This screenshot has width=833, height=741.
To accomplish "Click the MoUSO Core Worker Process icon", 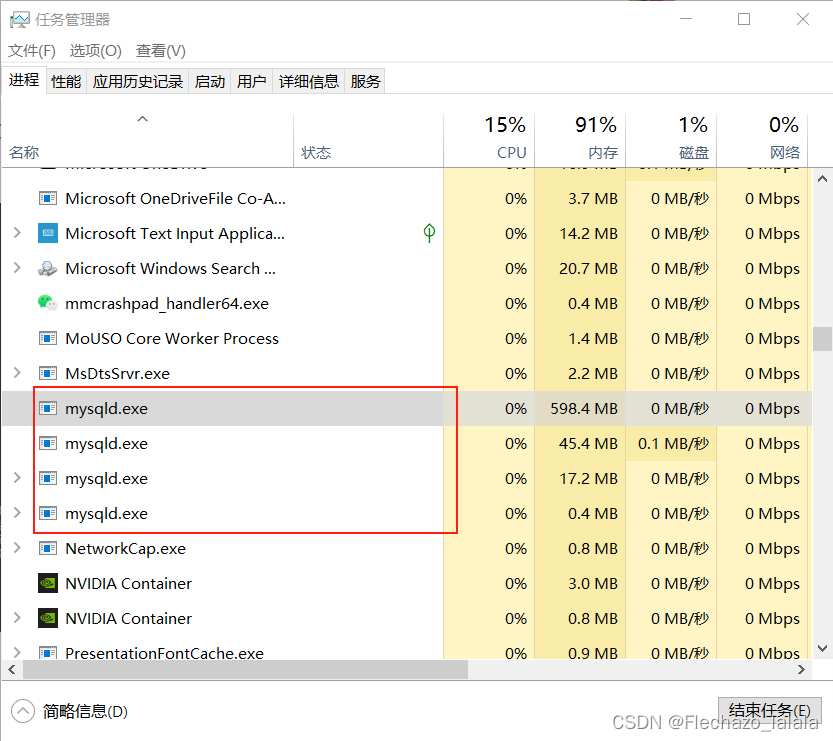I will (48, 338).
